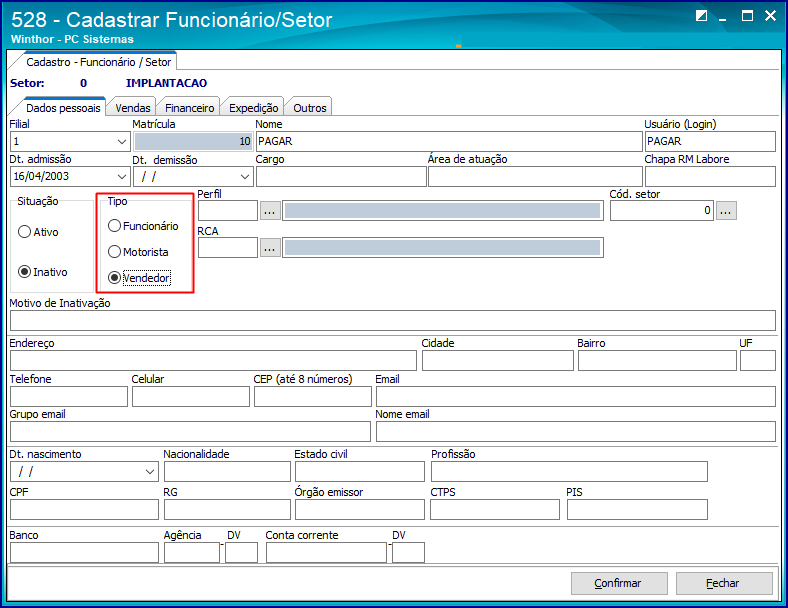This screenshot has width=788, height=608.
Task: Switch to the Dados pessoais tab
Action: tap(63, 108)
